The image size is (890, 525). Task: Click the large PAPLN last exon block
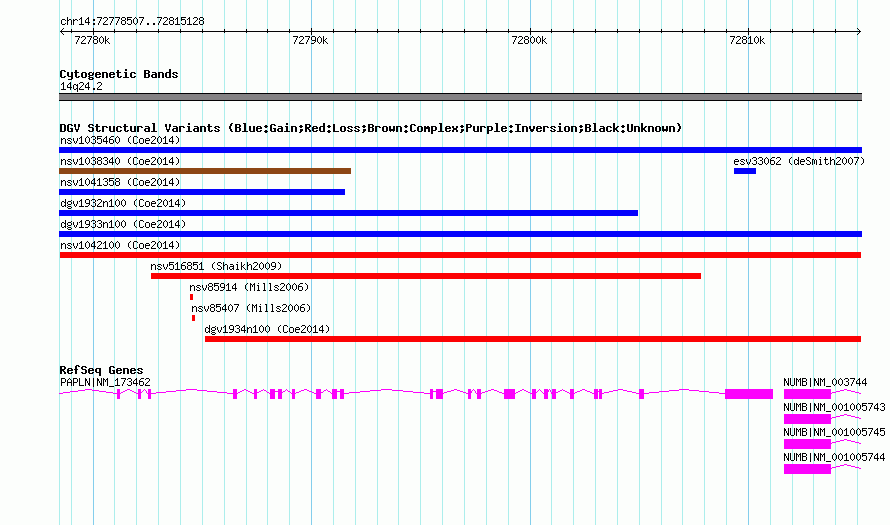click(x=749, y=394)
